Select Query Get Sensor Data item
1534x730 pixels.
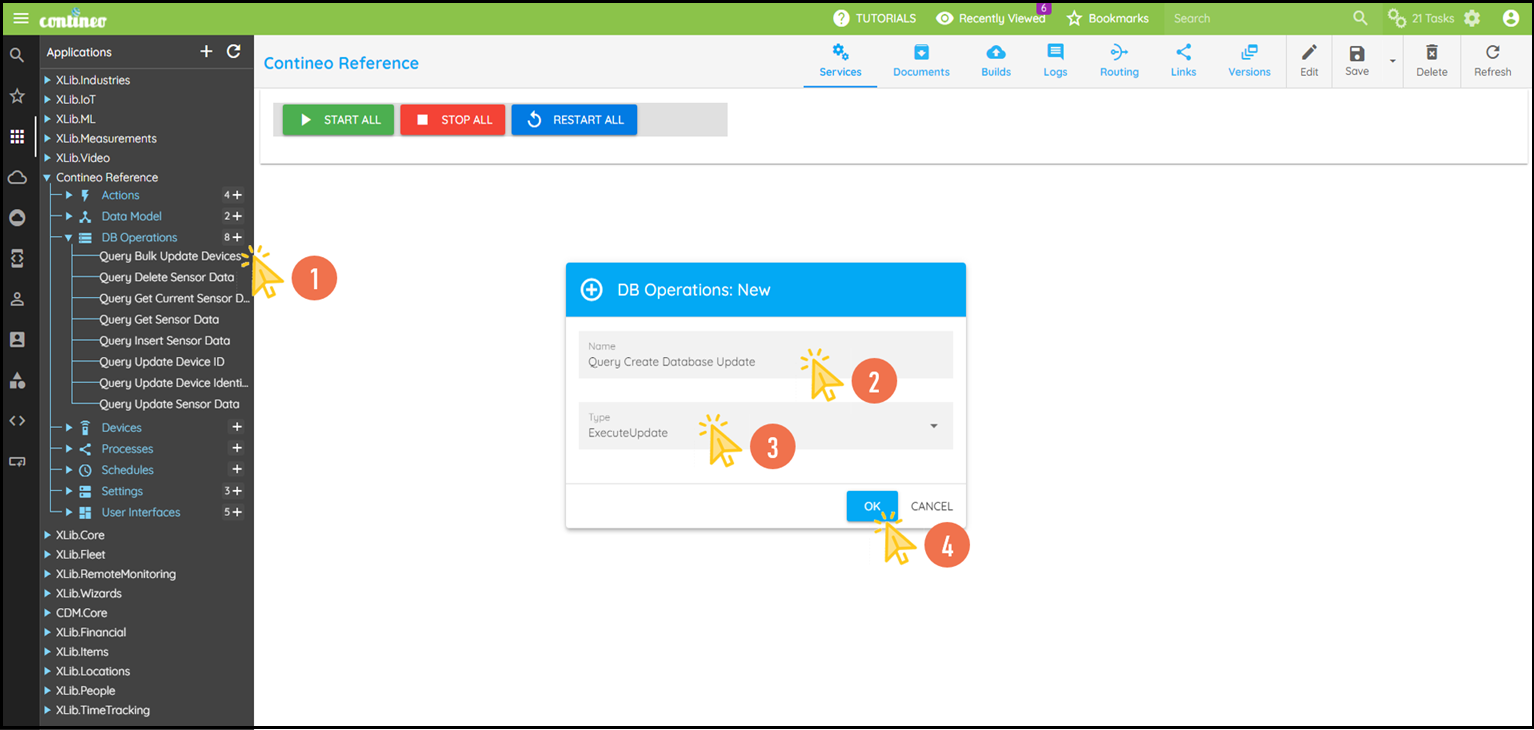[x=159, y=320]
